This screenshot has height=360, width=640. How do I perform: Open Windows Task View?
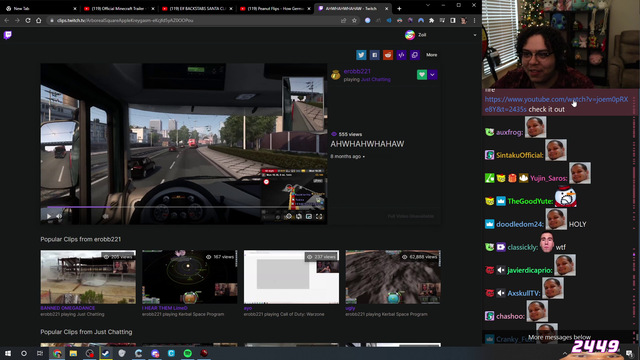pos(40,353)
